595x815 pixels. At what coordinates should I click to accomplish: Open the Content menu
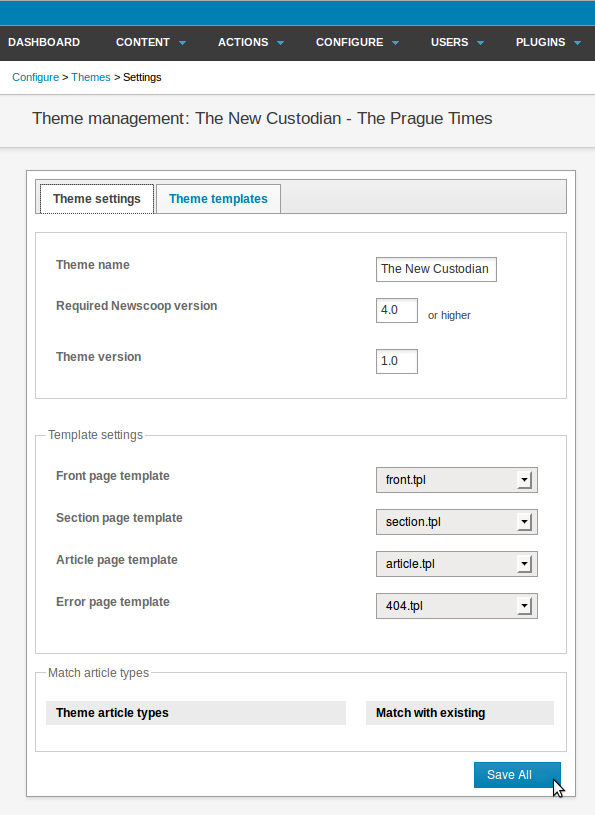point(151,43)
